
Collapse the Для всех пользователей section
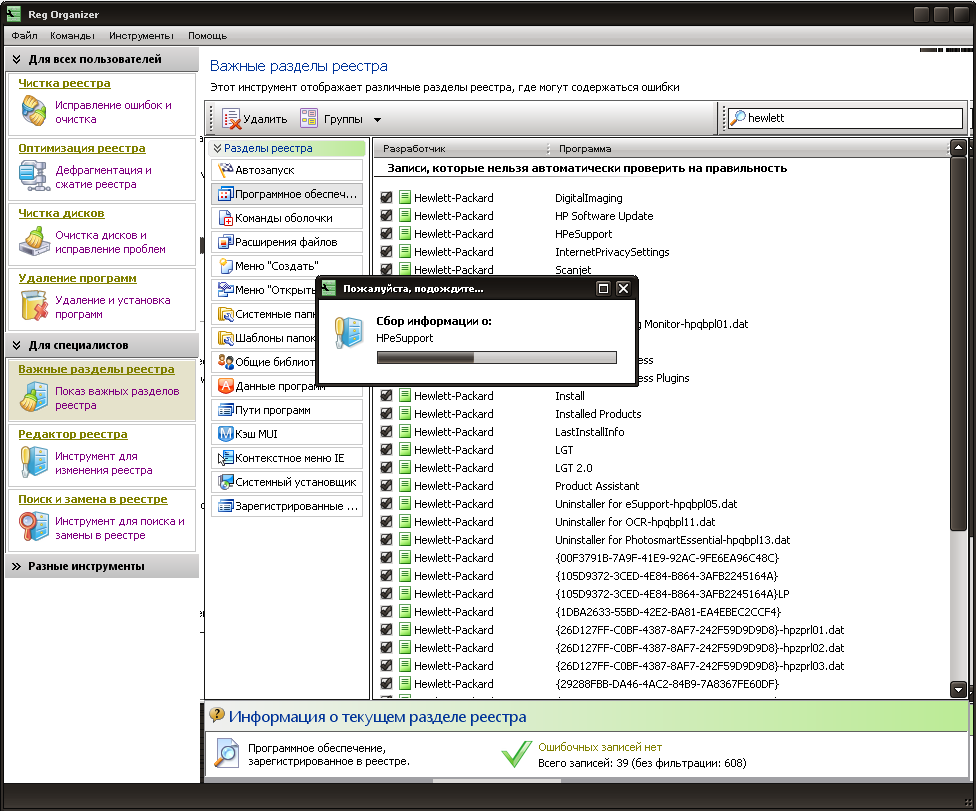[16, 59]
